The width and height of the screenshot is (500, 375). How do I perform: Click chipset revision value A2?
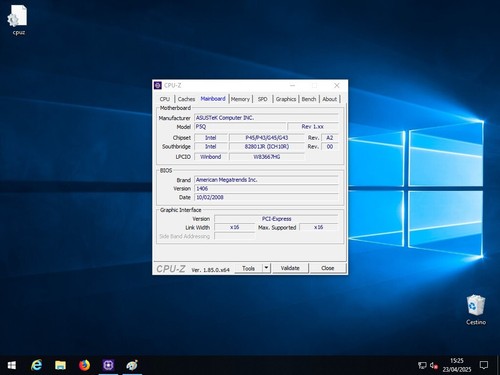click(330, 138)
